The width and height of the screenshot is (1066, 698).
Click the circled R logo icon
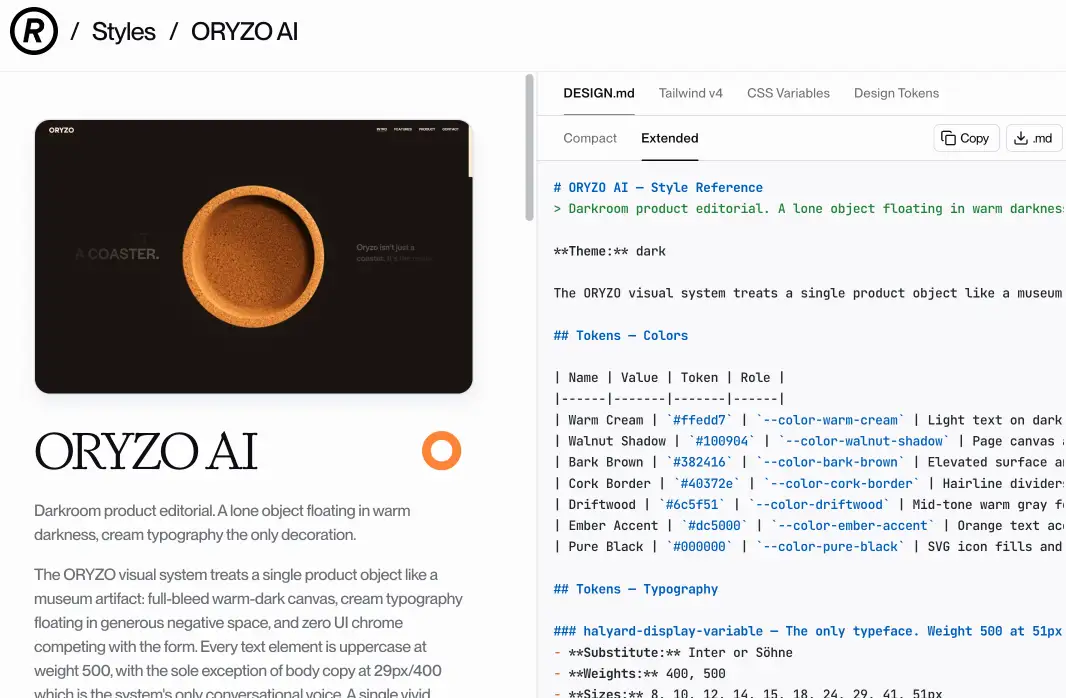(33, 31)
